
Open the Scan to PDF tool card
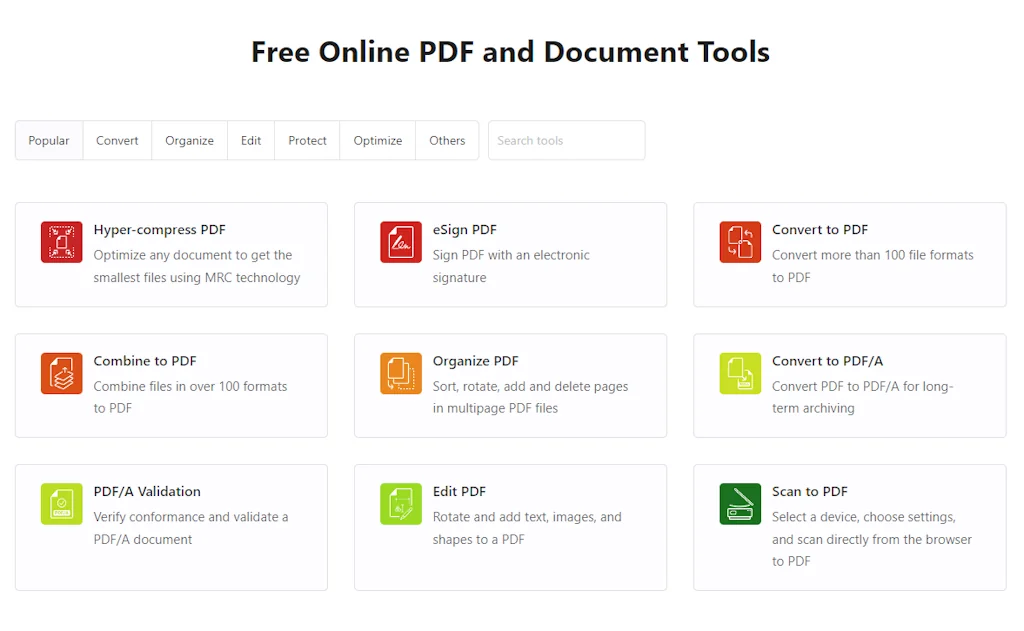click(850, 527)
